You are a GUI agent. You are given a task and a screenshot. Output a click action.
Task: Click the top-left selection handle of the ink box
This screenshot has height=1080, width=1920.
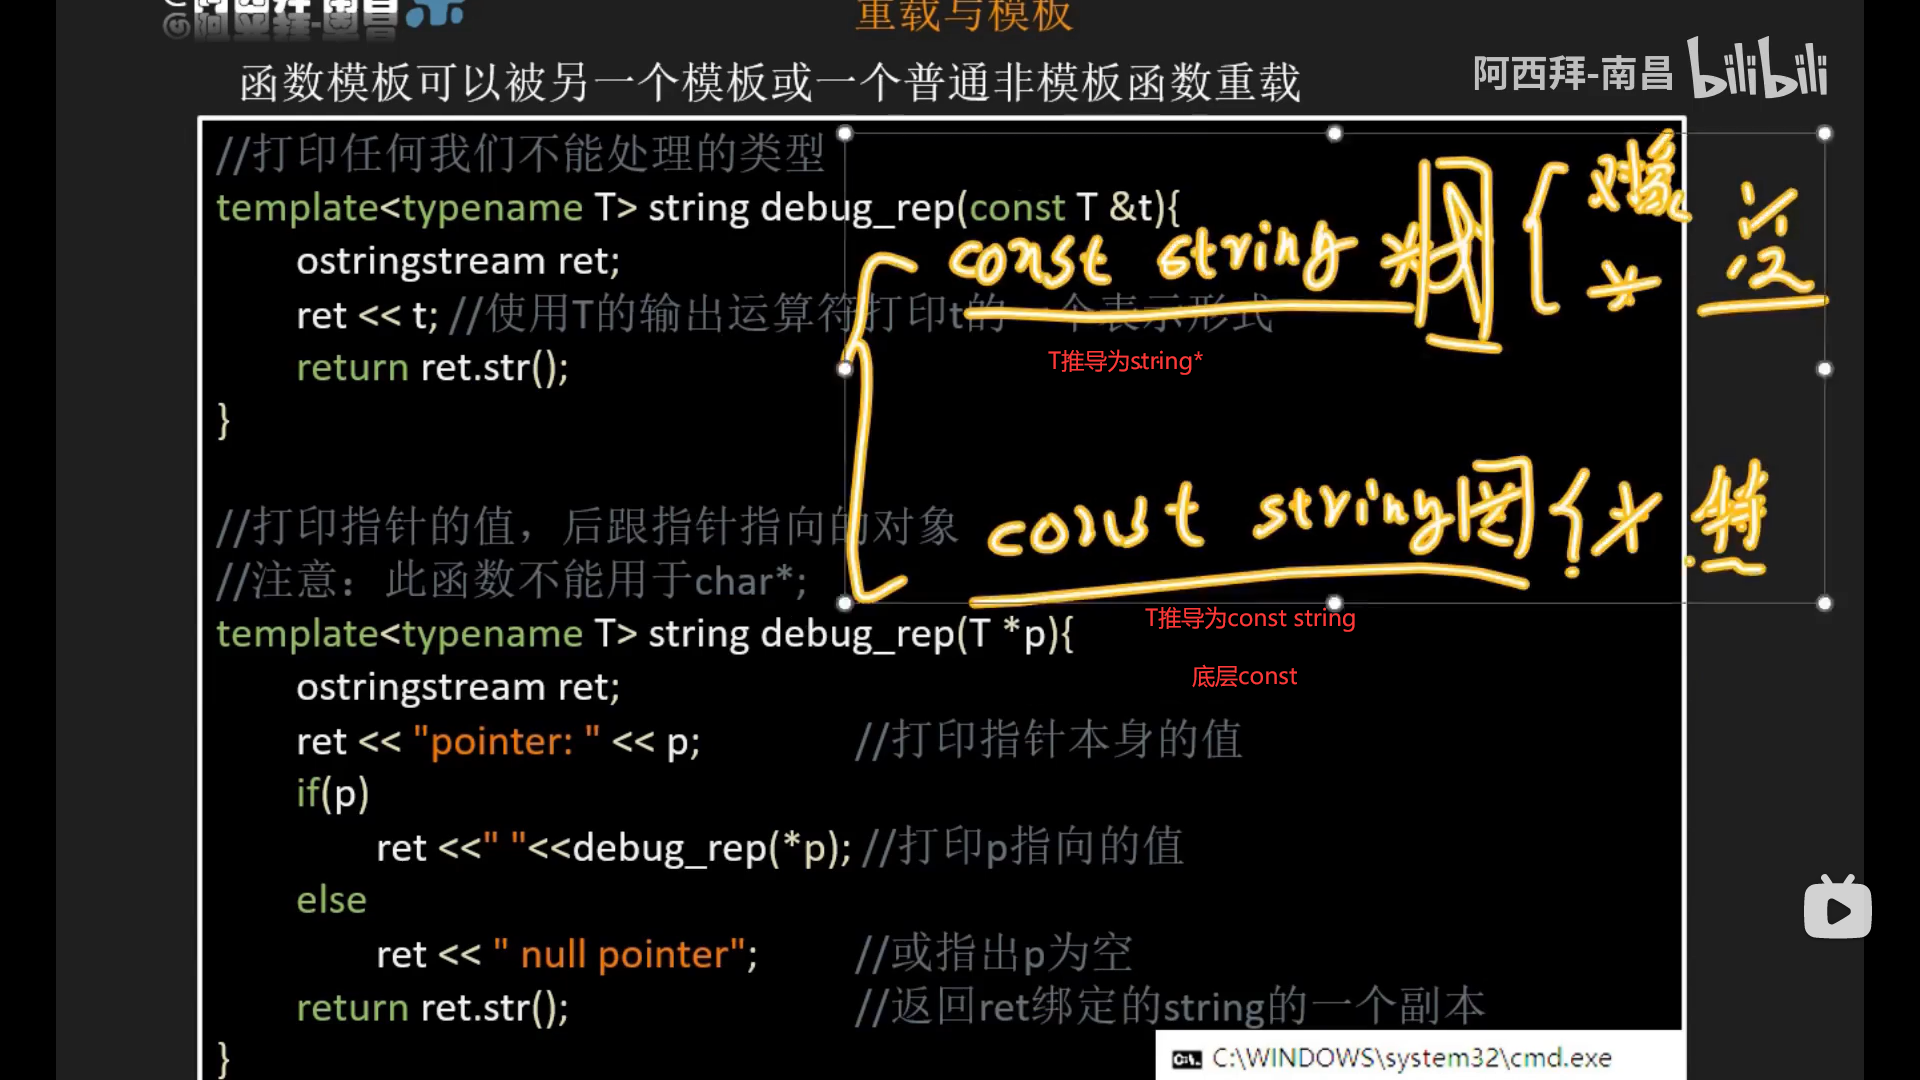click(845, 133)
